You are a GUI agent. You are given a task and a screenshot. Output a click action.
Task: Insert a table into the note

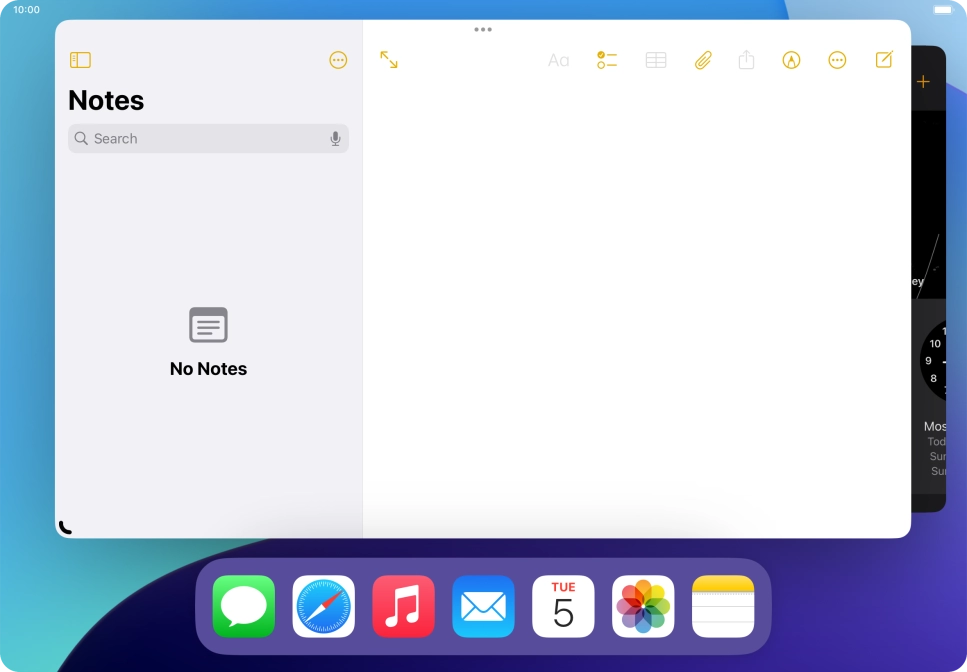click(x=655, y=60)
